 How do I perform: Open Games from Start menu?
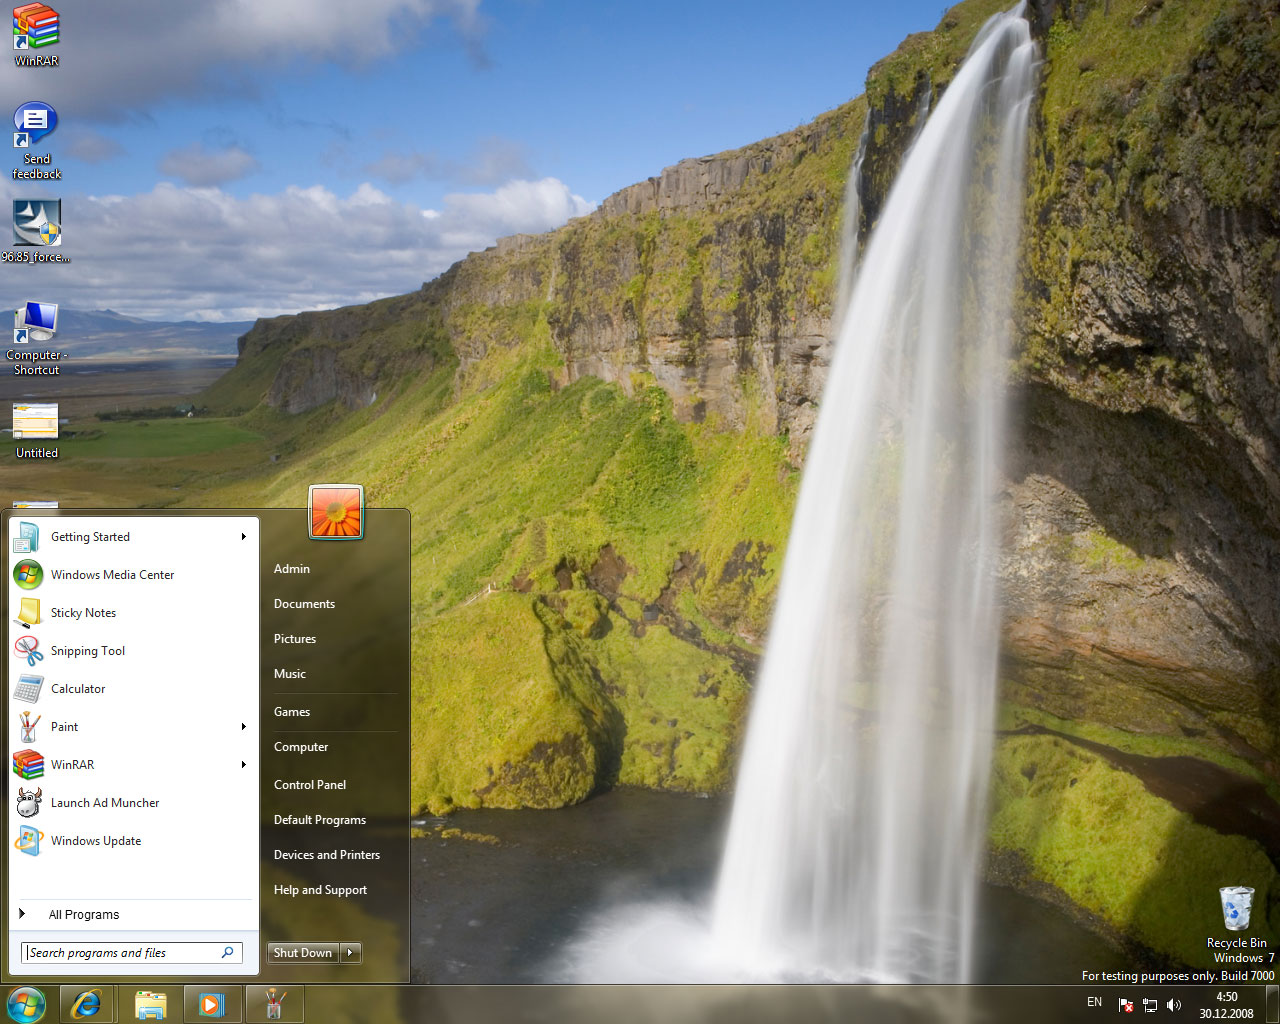coord(292,712)
